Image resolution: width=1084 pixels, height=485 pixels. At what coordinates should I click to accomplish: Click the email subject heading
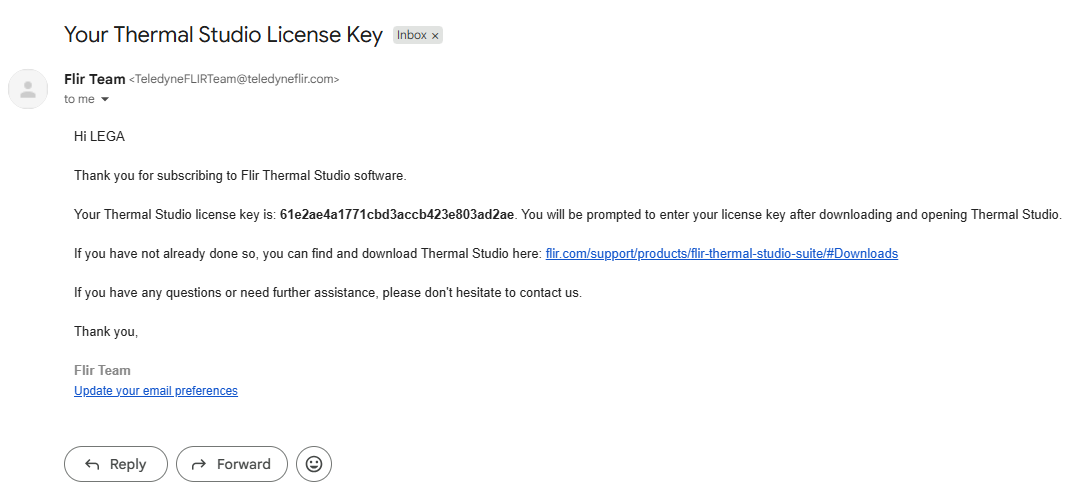pyautogui.click(x=223, y=35)
